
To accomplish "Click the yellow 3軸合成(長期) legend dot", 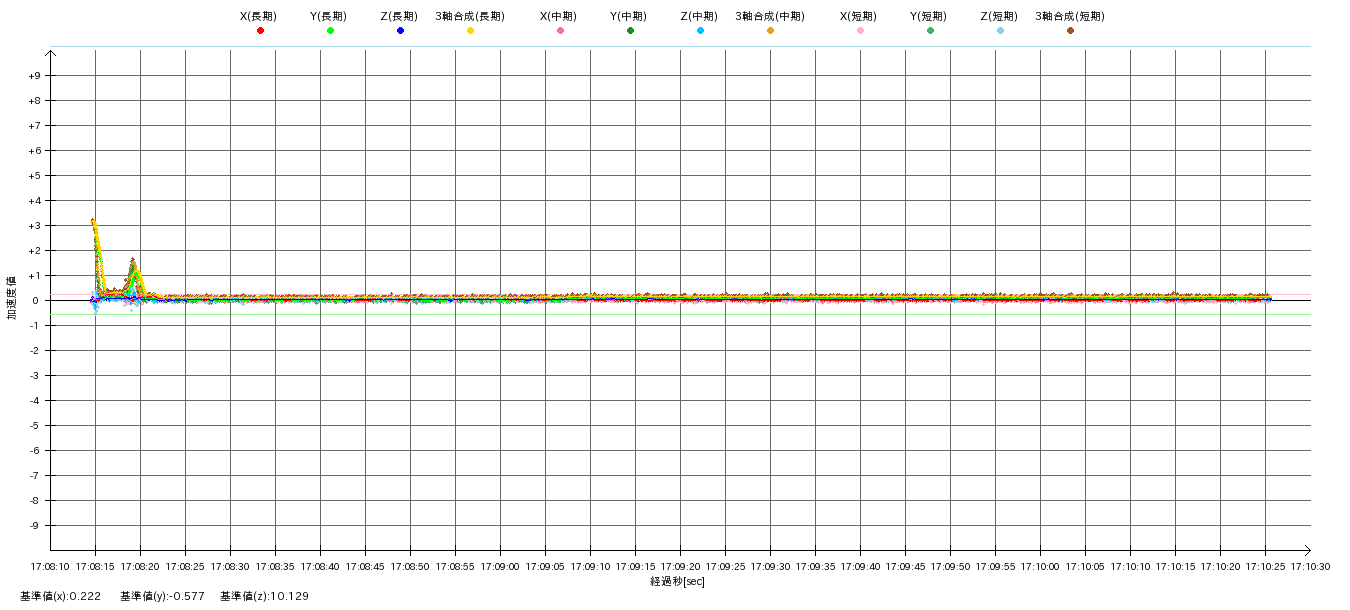I will pos(470,31).
